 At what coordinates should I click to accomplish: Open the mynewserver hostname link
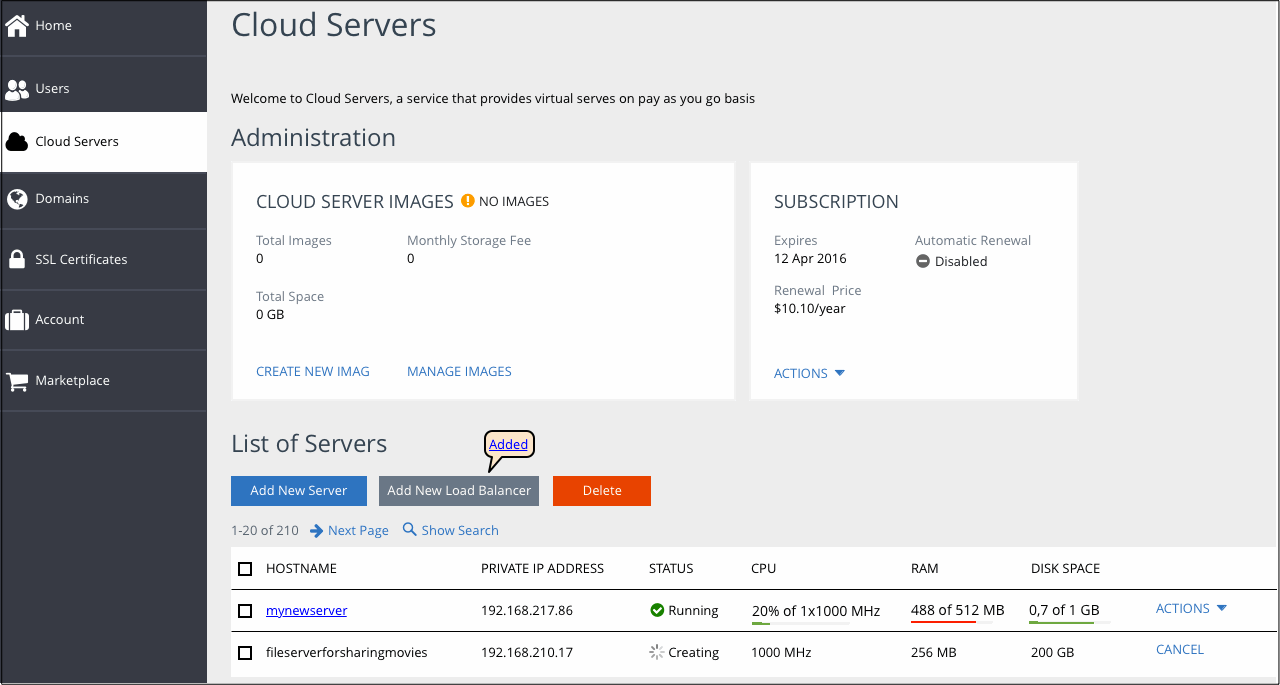click(x=306, y=610)
